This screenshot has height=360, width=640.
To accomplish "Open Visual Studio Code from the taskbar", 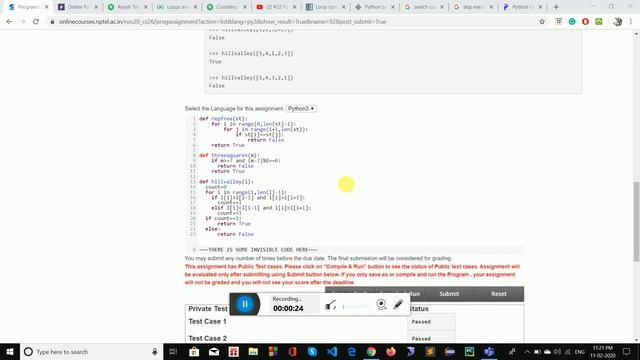I will tap(332, 351).
